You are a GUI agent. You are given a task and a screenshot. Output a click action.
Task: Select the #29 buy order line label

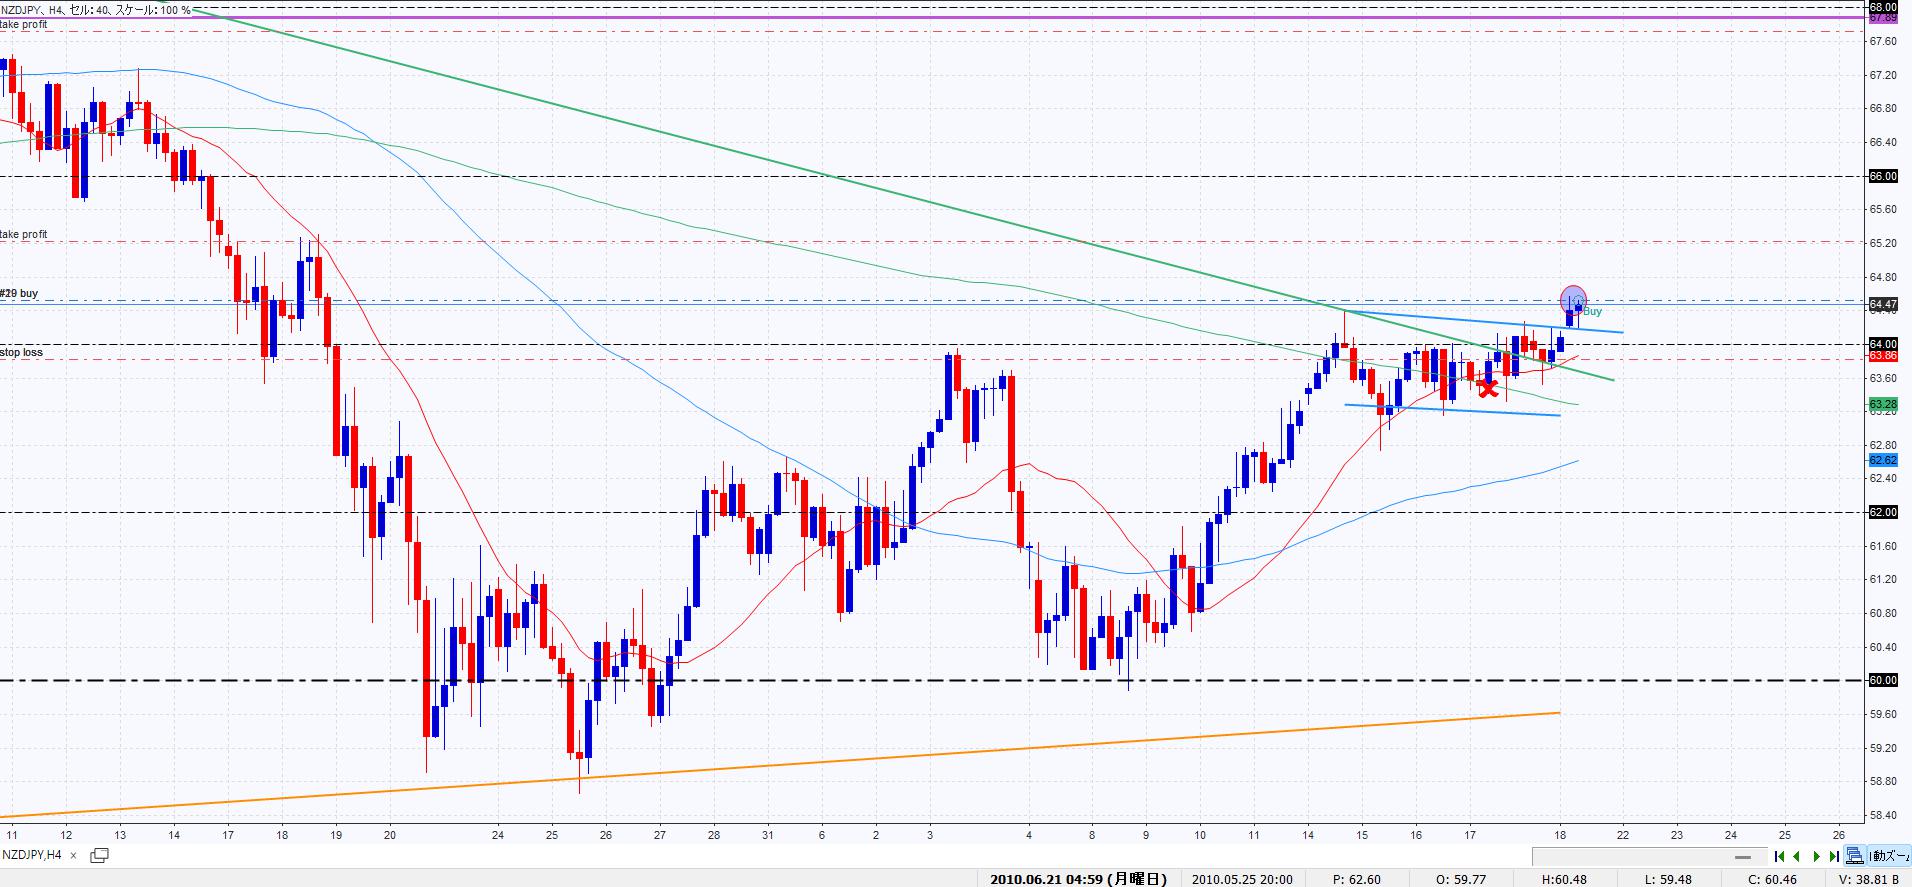tap(19, 293)
